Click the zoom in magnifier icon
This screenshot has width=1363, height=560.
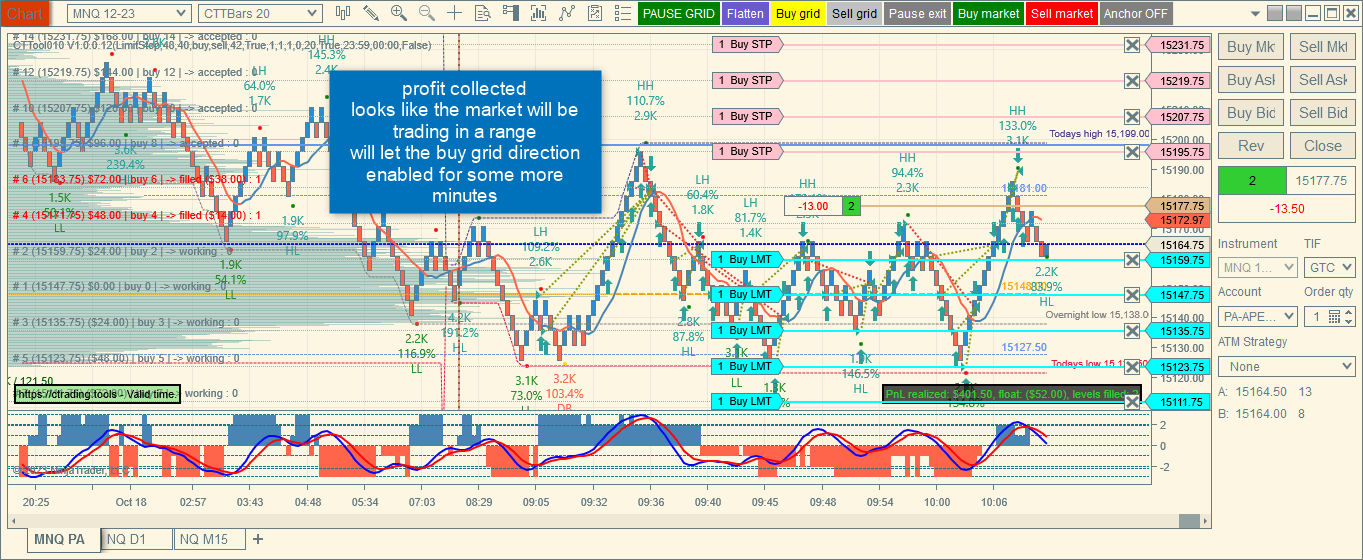[x=399, y=13]
